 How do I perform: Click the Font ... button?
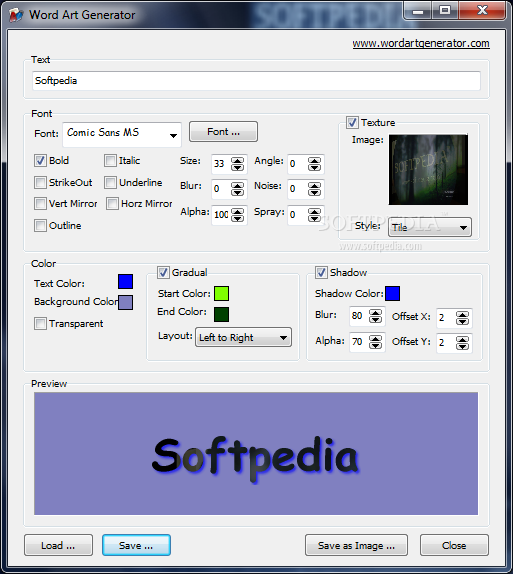223,132
